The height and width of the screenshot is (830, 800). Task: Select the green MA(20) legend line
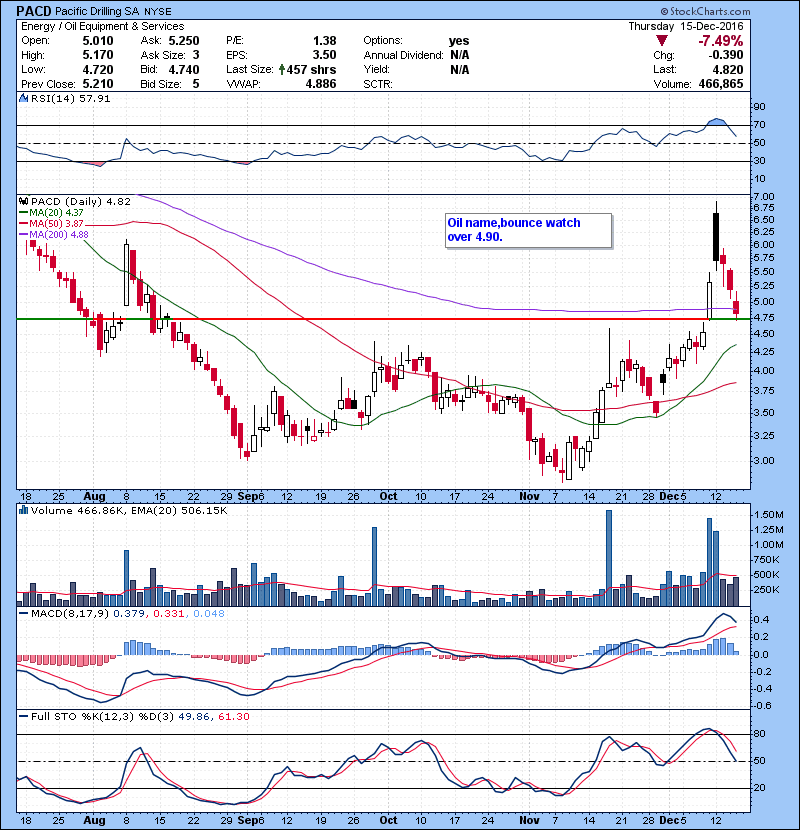point(23,212)
